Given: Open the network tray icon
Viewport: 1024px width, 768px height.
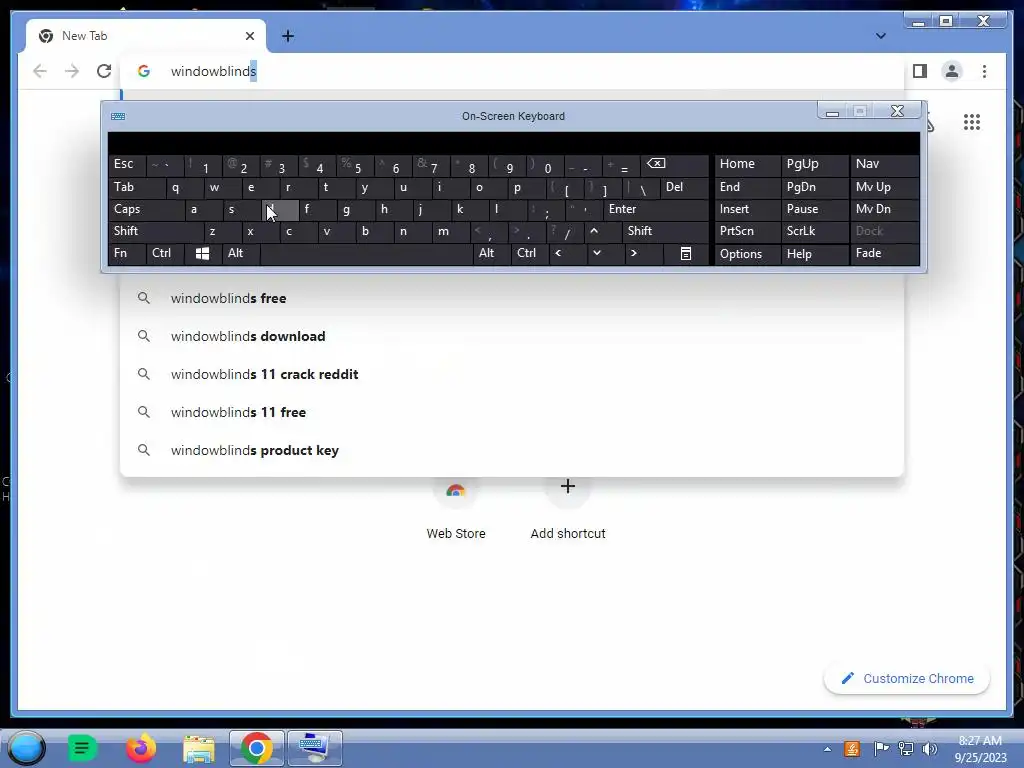Looking at the screenshot, I should pyautogui.click(x=906, y=749).
